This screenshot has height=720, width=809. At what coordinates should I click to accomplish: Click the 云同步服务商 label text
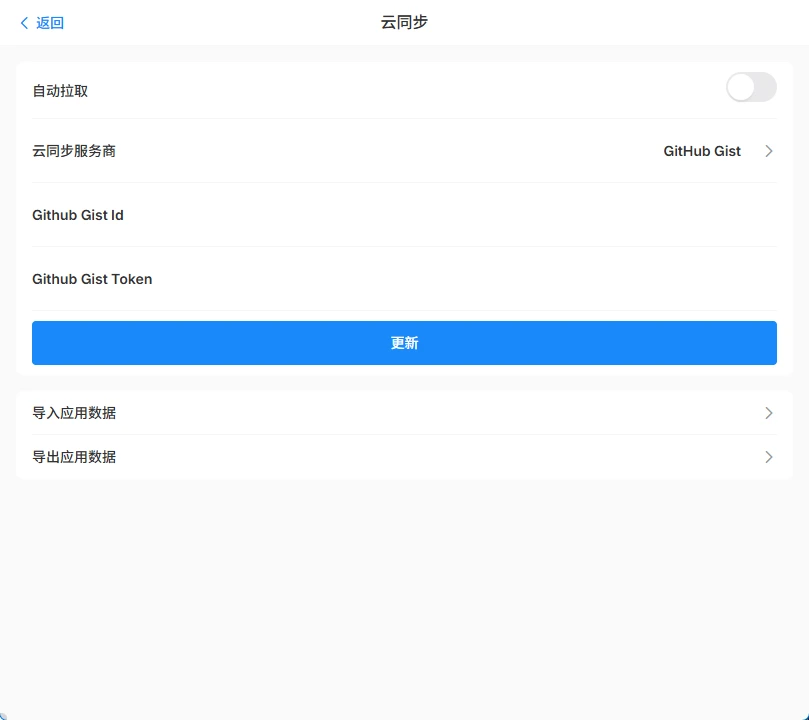coord(74,151)
